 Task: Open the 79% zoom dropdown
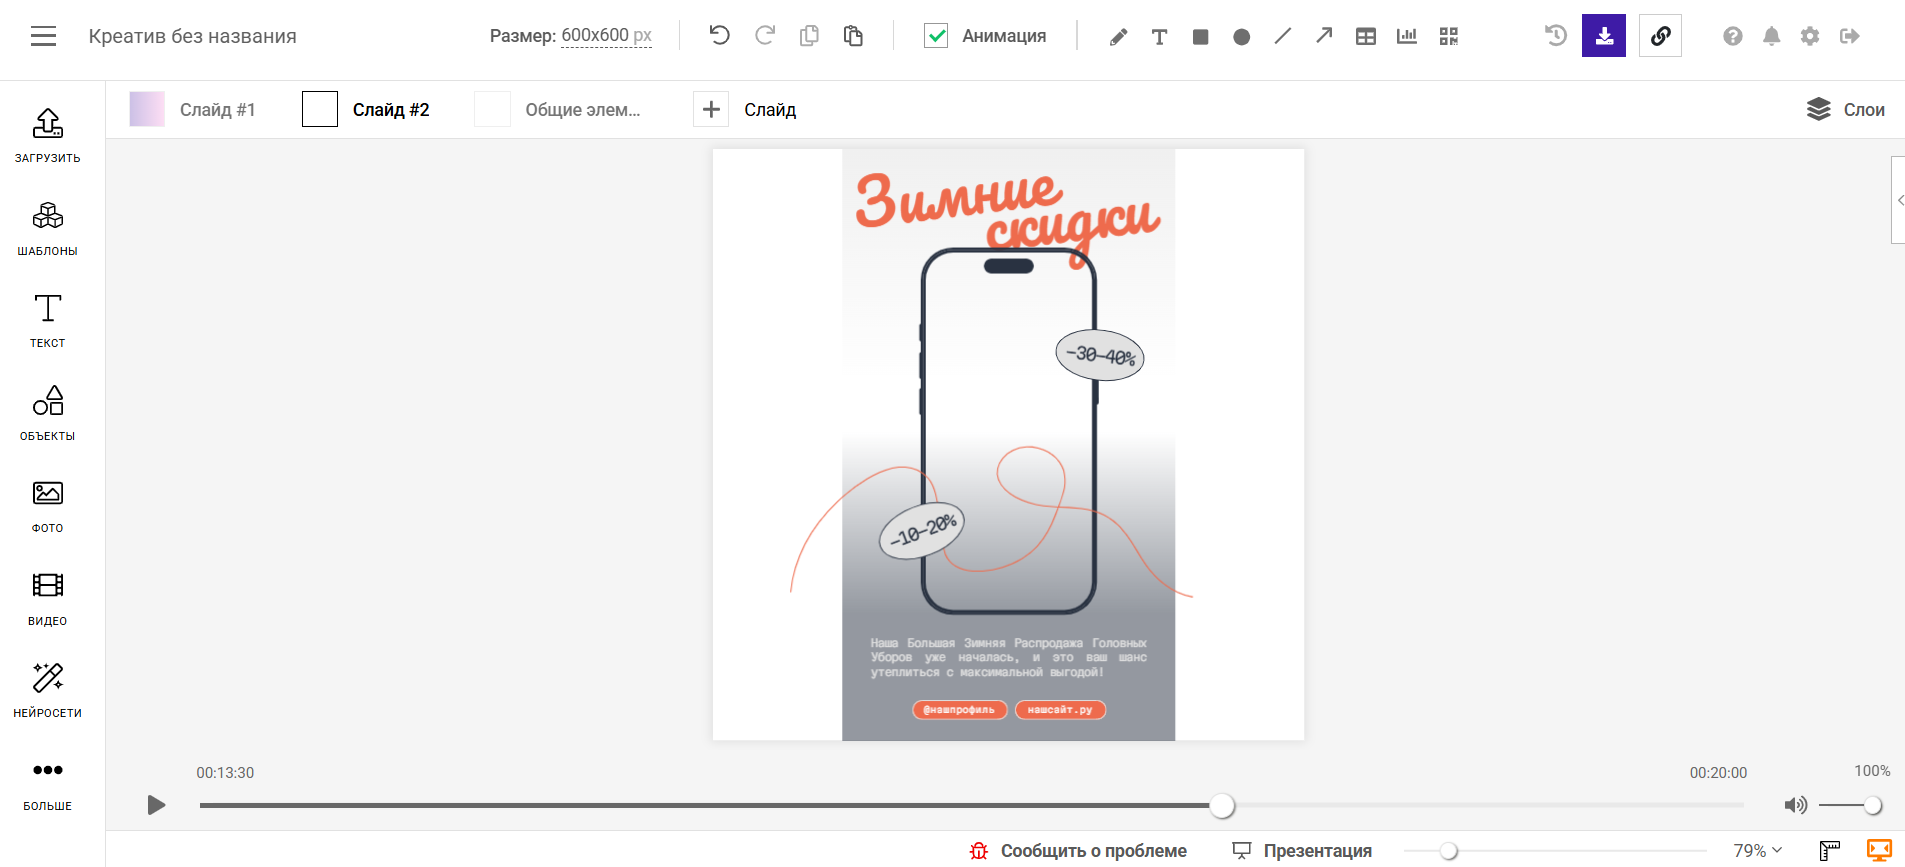(1757, 851)
